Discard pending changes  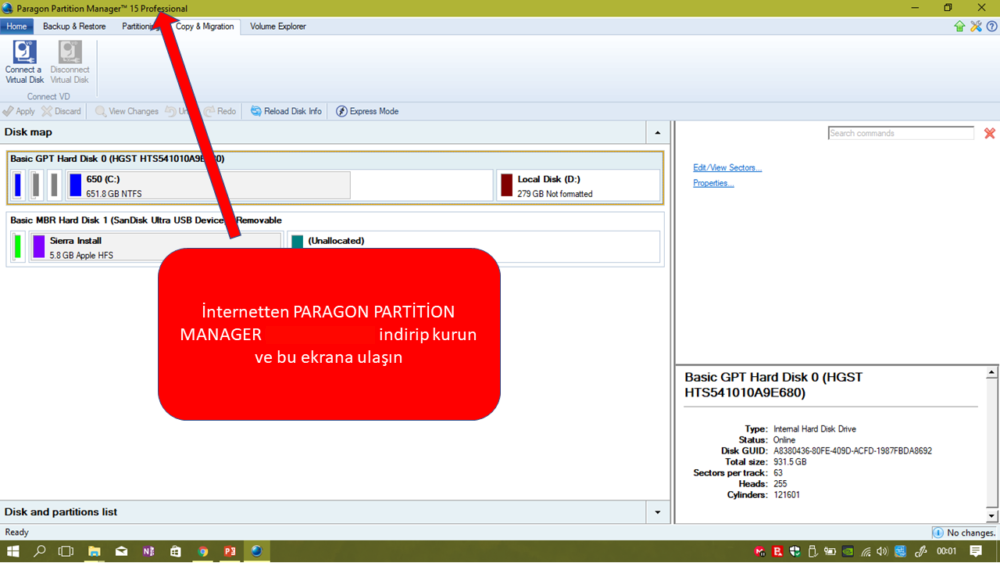(x=62, y=111)
